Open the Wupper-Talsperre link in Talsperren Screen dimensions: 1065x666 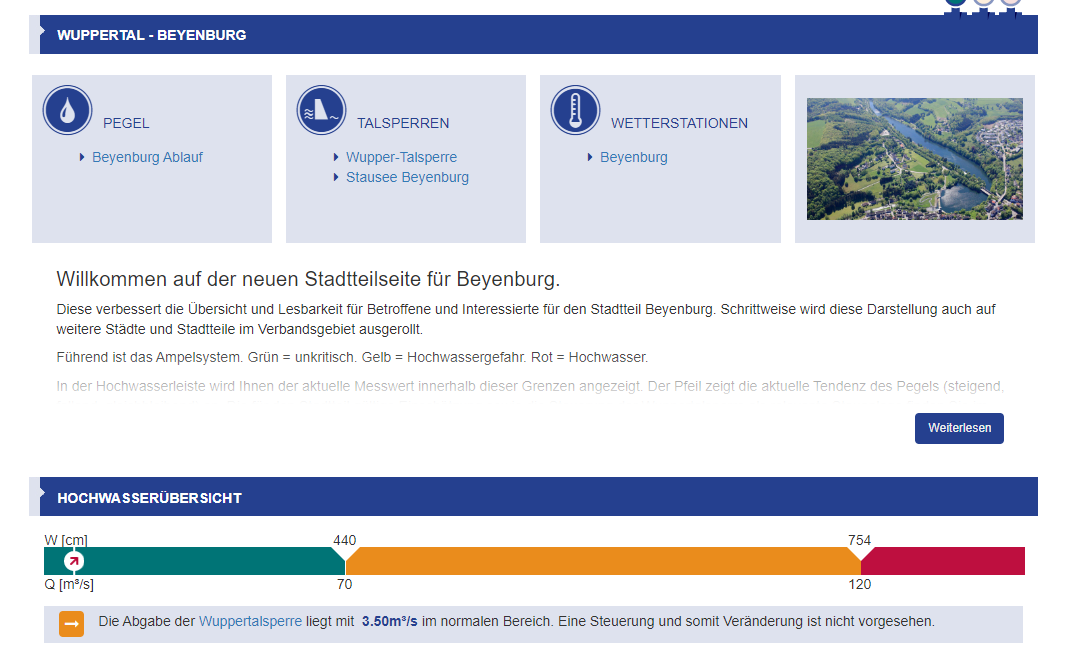point(401,157)
